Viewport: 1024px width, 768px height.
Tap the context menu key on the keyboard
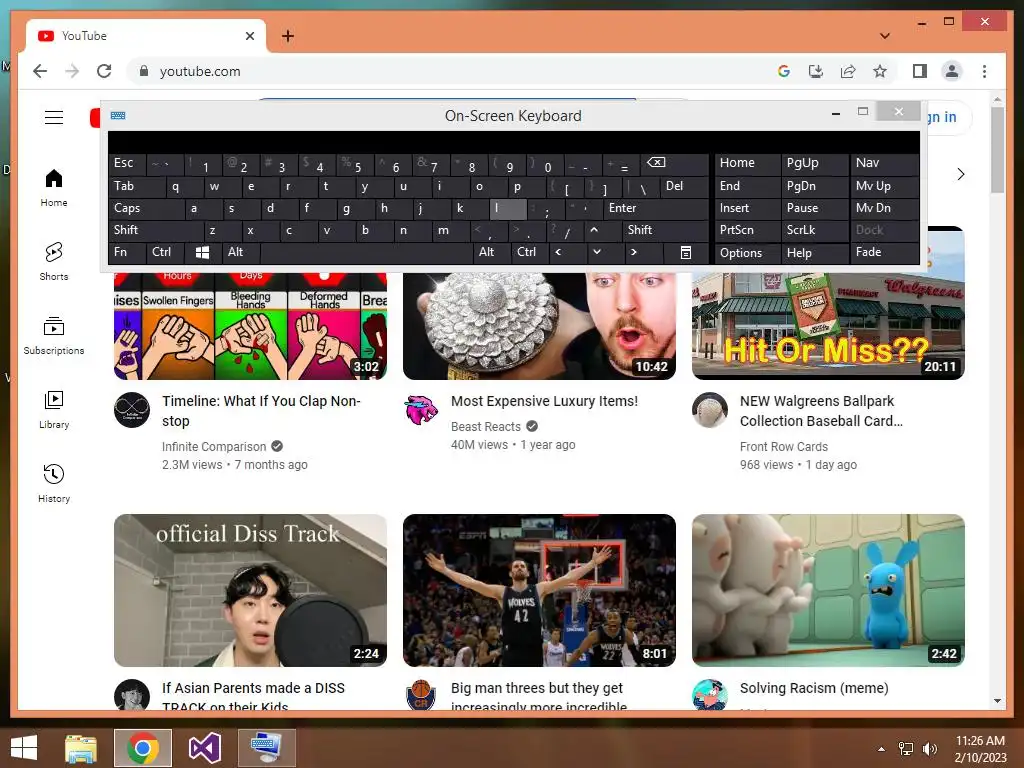(686, 253)
